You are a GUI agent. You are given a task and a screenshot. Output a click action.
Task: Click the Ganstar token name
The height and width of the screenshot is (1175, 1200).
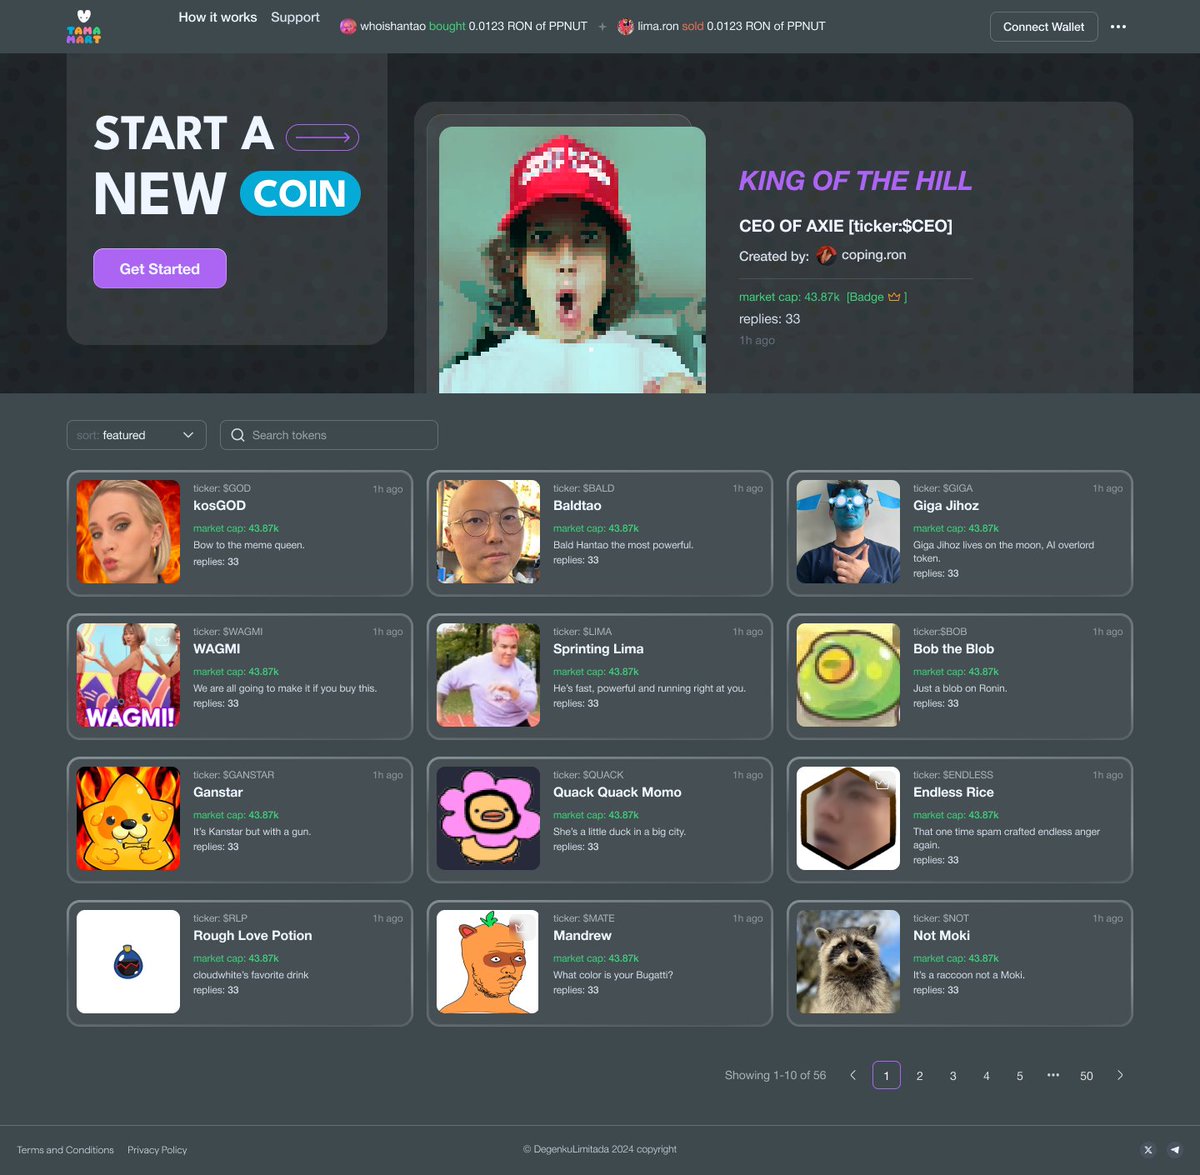pos(218,792)
